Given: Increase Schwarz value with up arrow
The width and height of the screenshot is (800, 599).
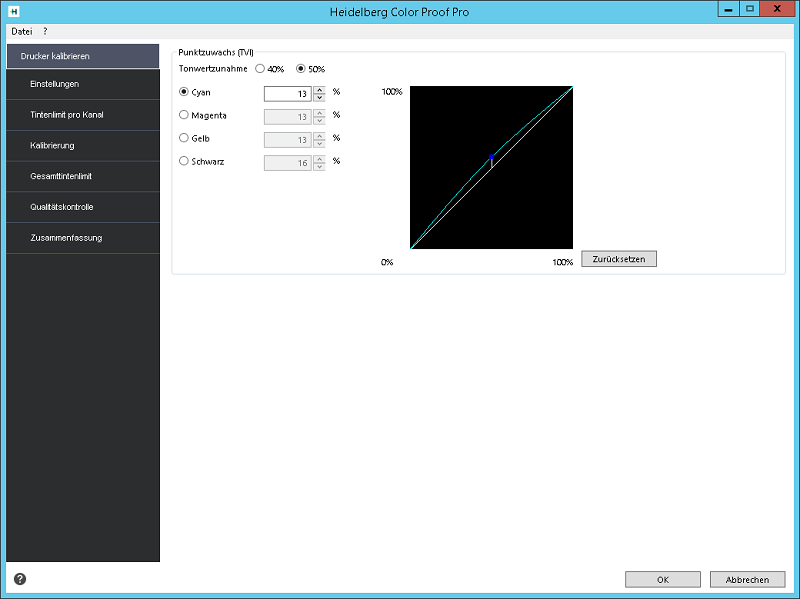Looking at the screenshot, I should click(319, 159).
